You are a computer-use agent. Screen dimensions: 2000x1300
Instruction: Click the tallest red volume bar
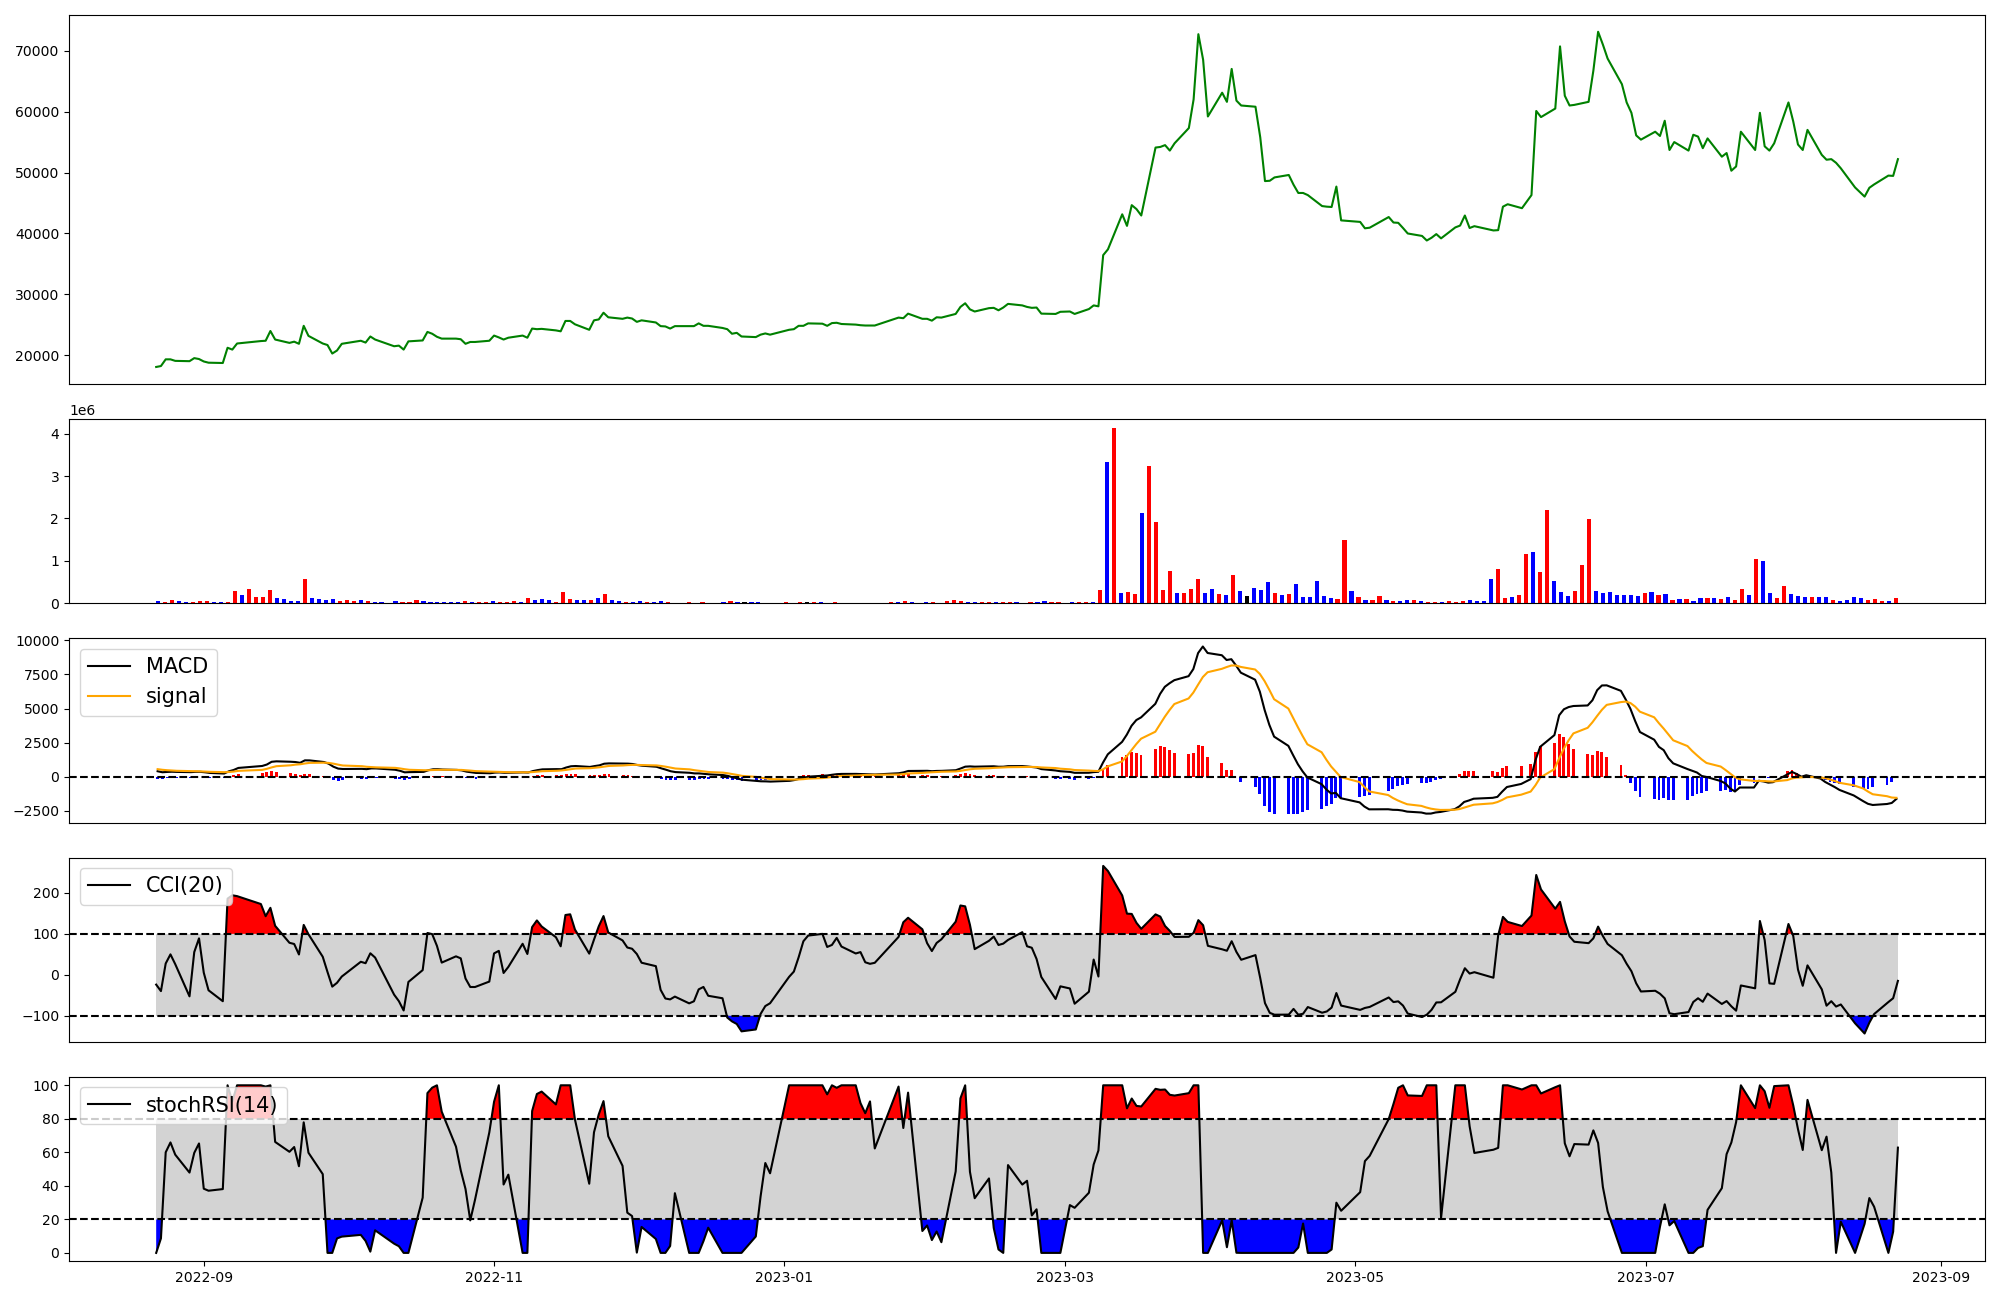coord(1114,515)
